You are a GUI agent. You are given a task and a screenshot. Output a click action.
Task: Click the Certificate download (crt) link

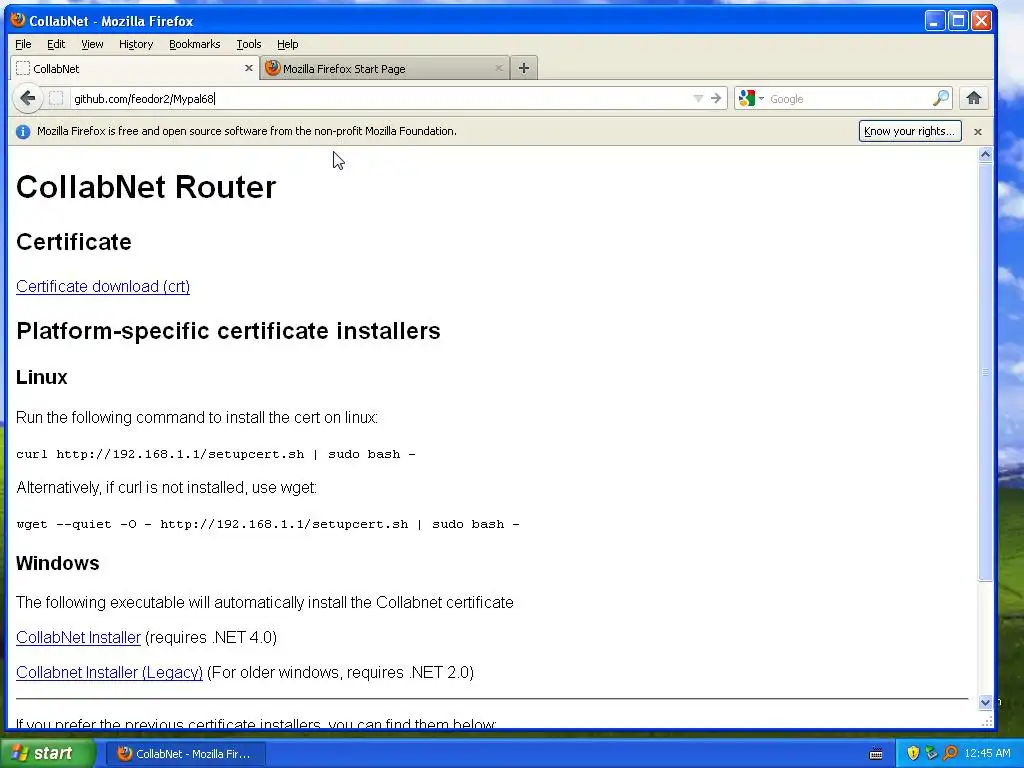tap(103, 287)
